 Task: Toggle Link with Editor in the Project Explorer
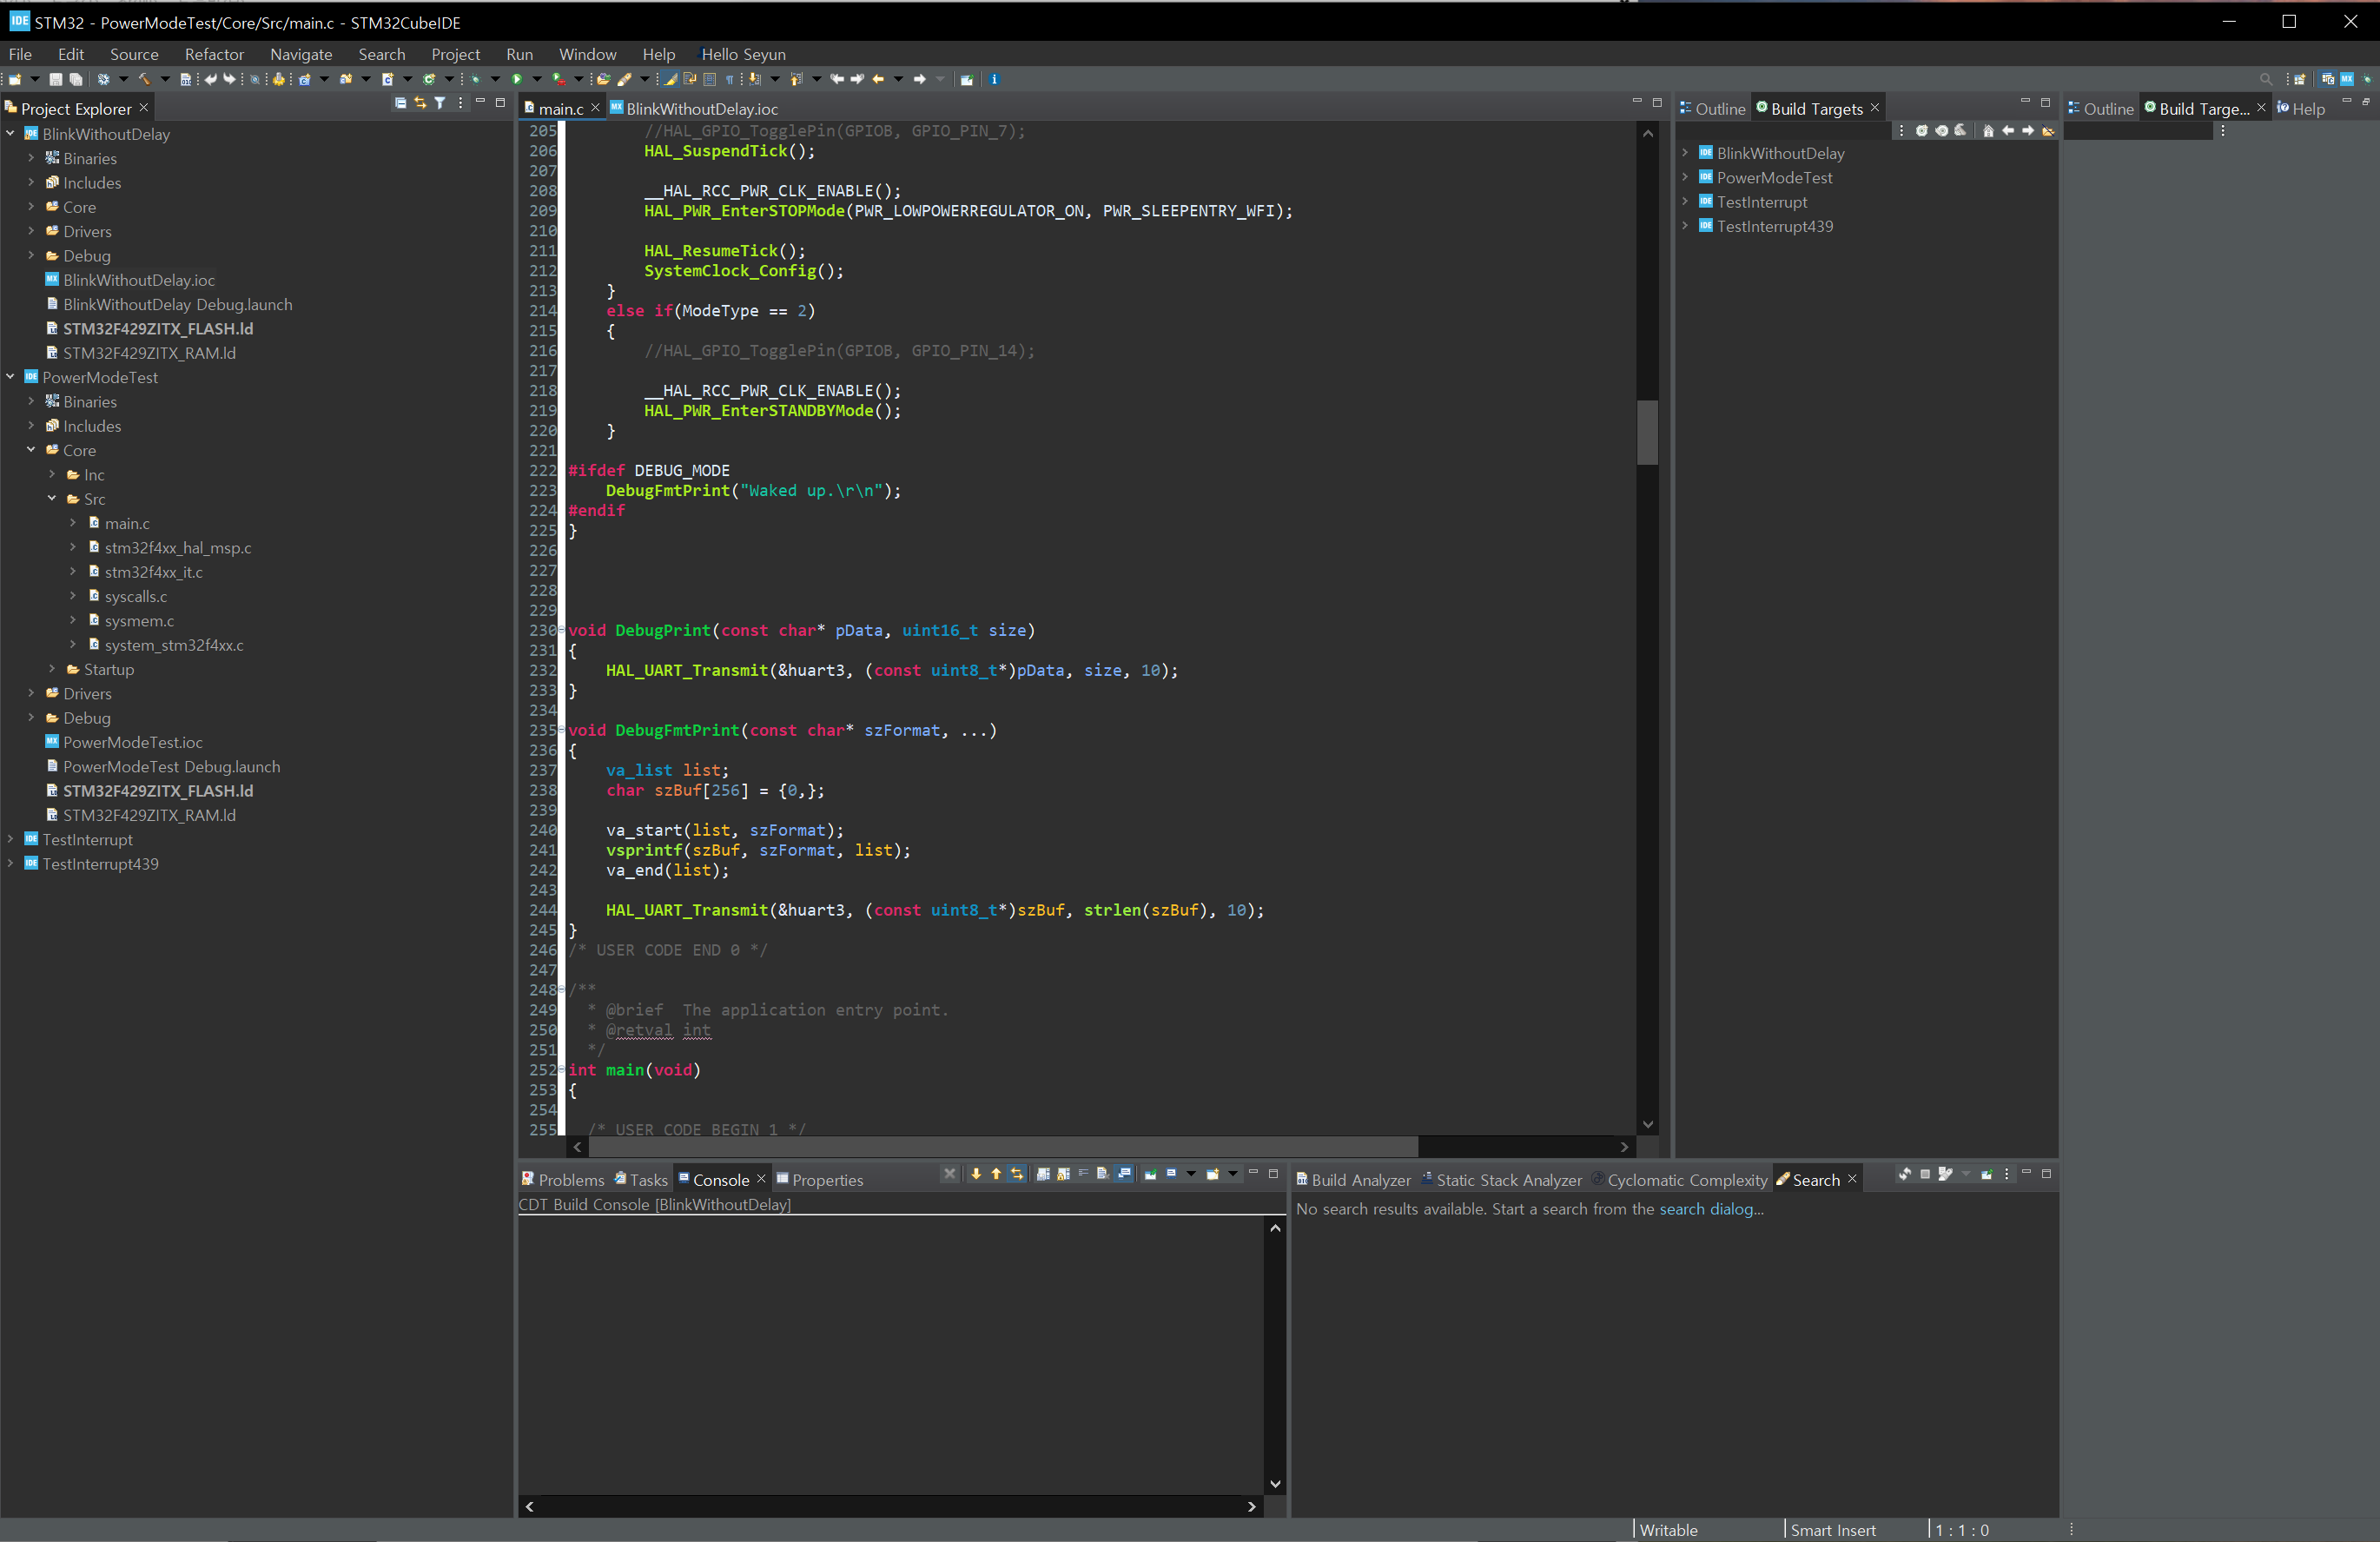(x=420, y=103)
